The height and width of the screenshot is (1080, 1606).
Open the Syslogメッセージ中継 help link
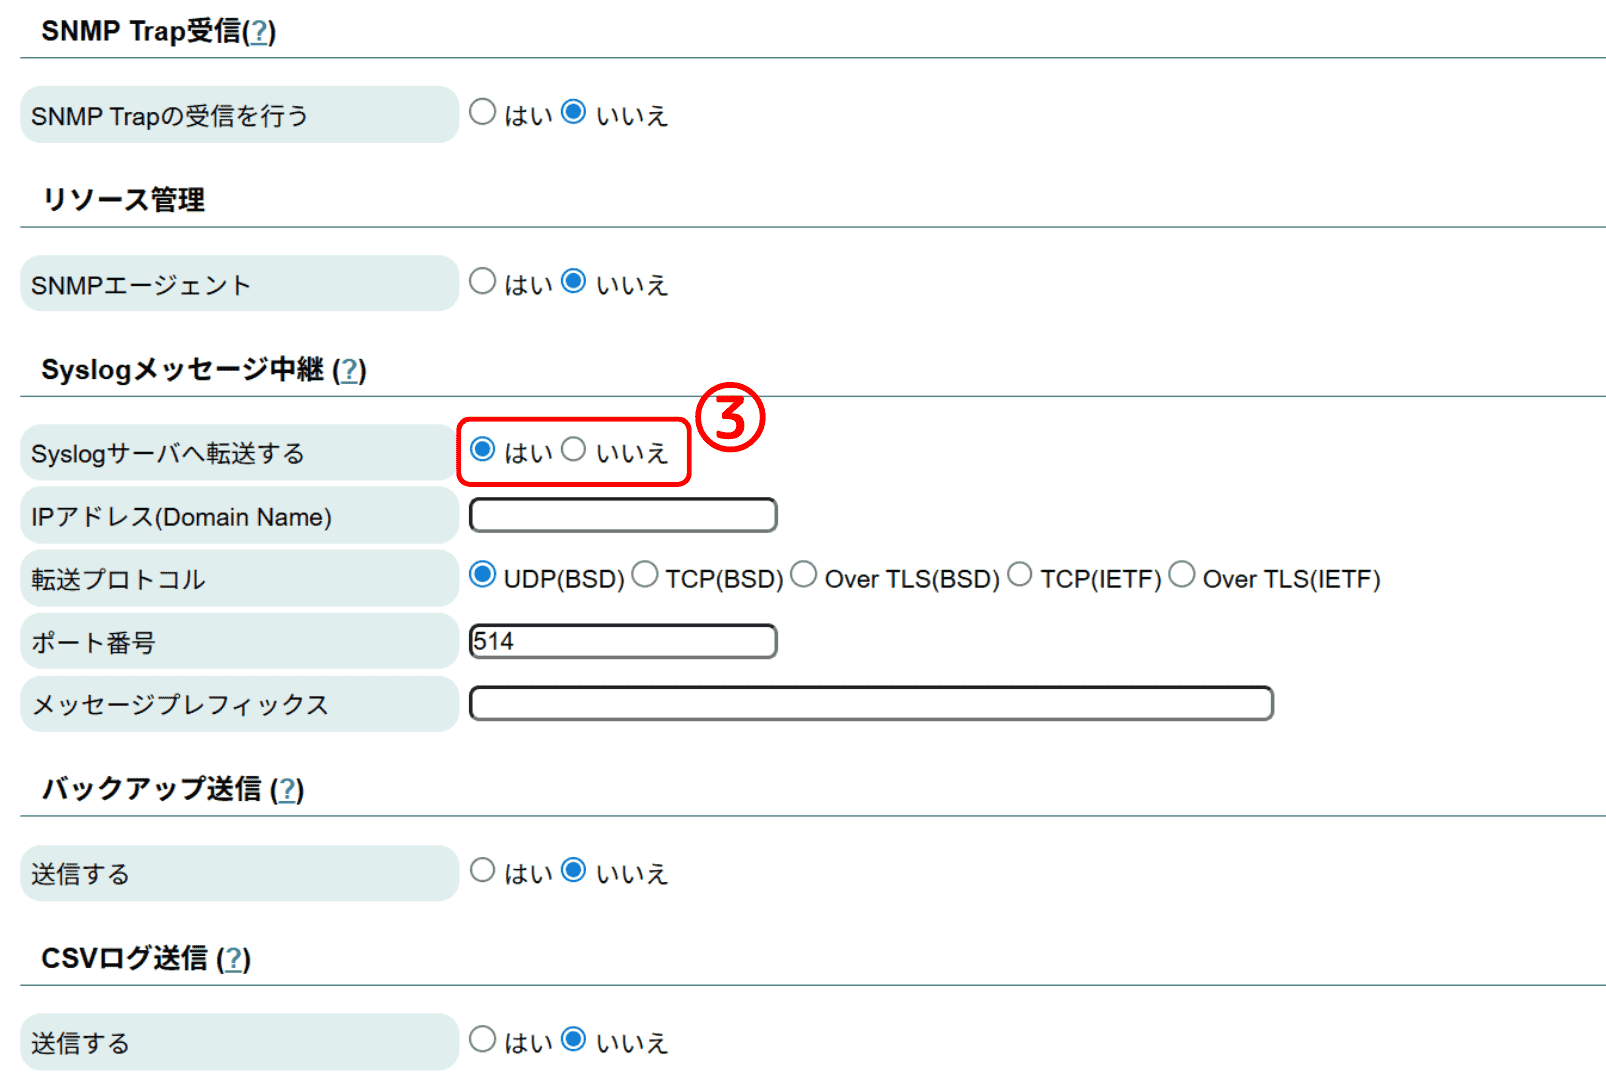[349, 371]
